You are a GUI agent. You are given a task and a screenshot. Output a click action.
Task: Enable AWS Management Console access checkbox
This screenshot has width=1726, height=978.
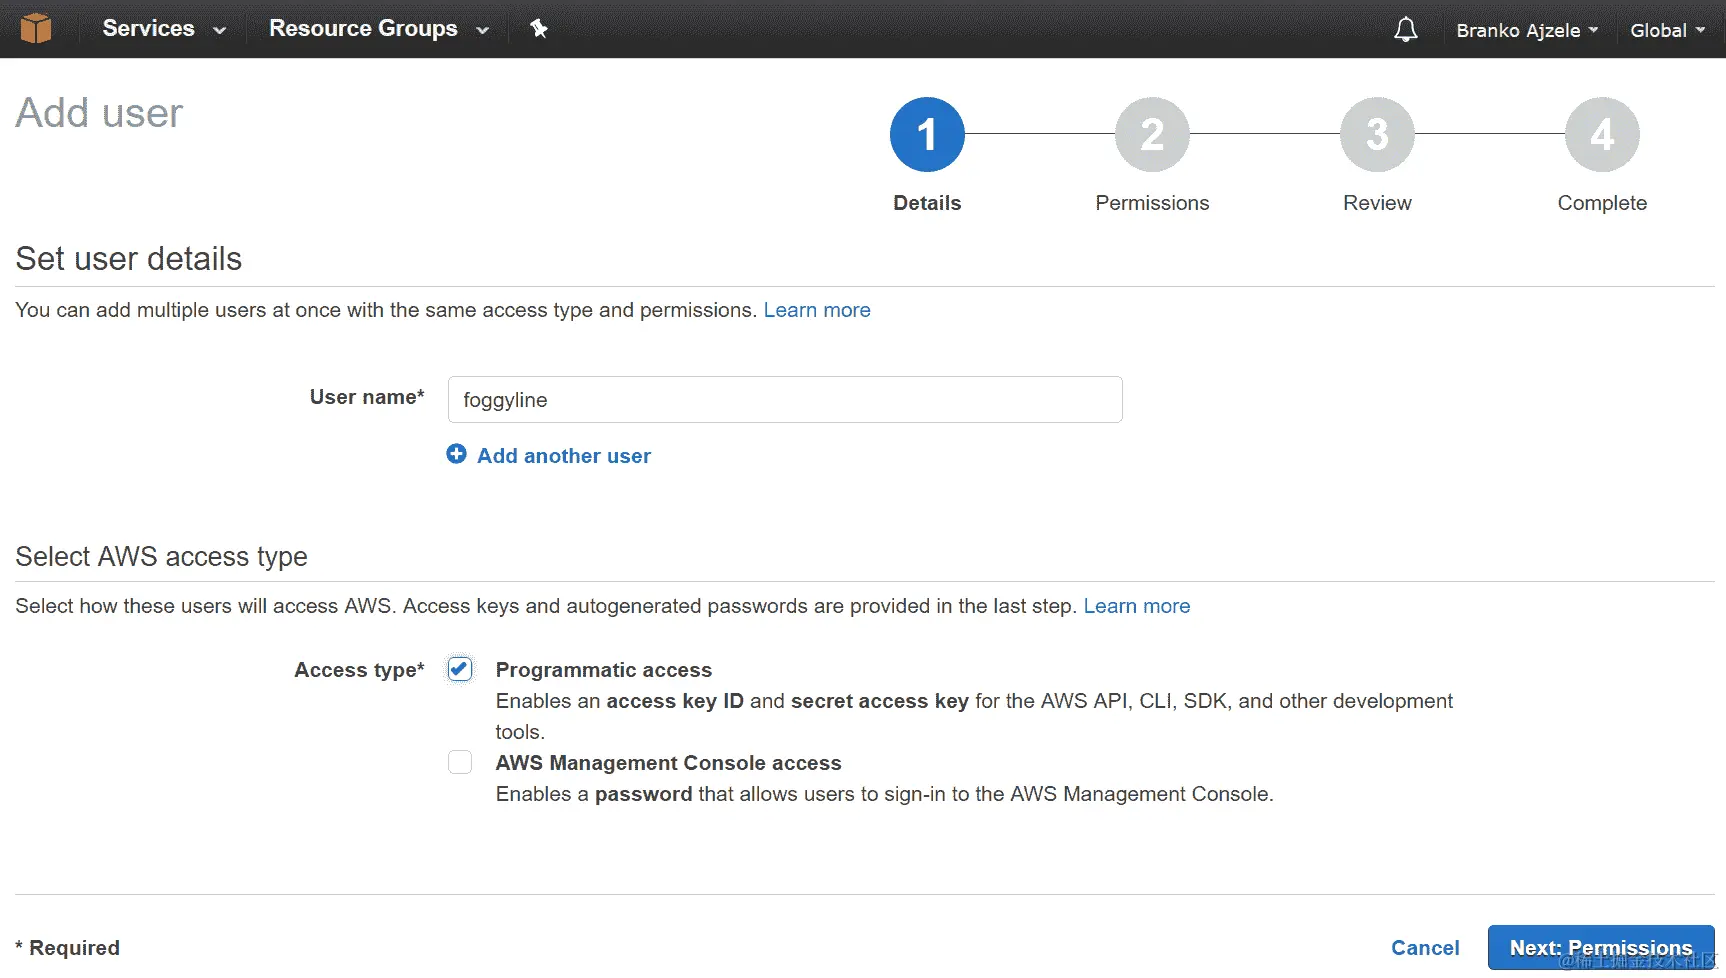(x=460, y=762)
